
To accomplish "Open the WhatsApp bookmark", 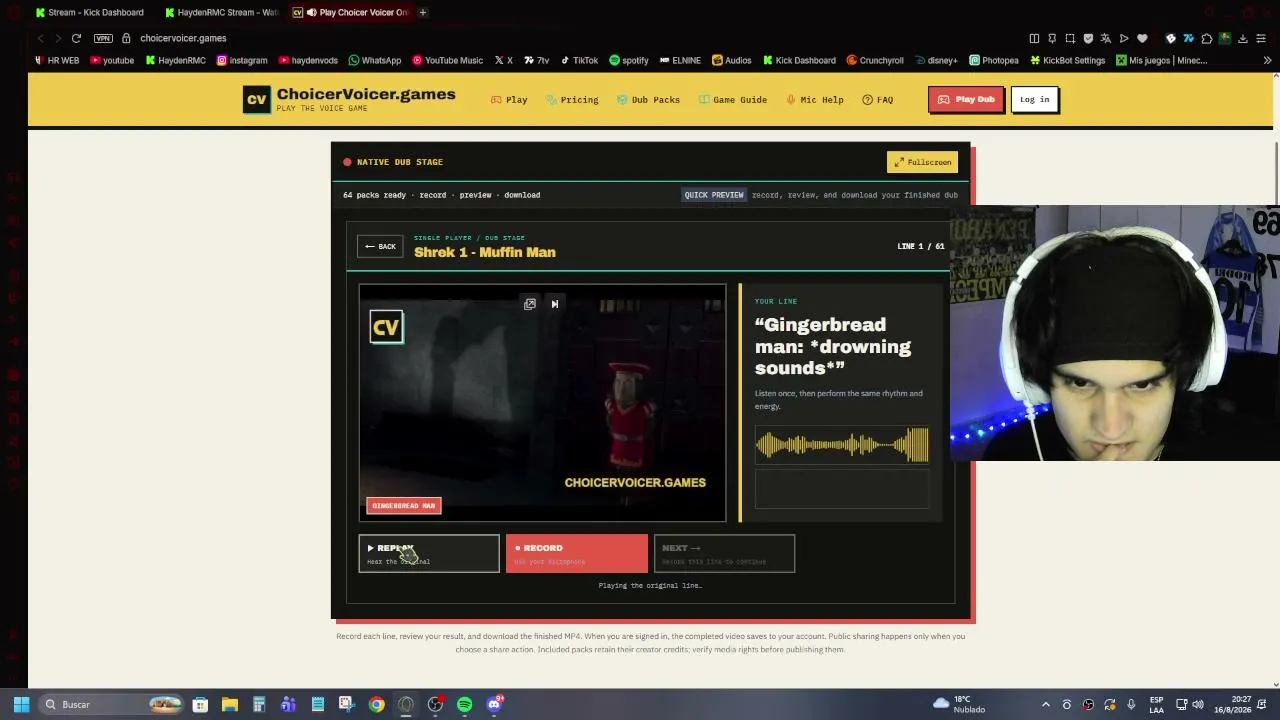I will pyautogui.click(x=374, y=60).
